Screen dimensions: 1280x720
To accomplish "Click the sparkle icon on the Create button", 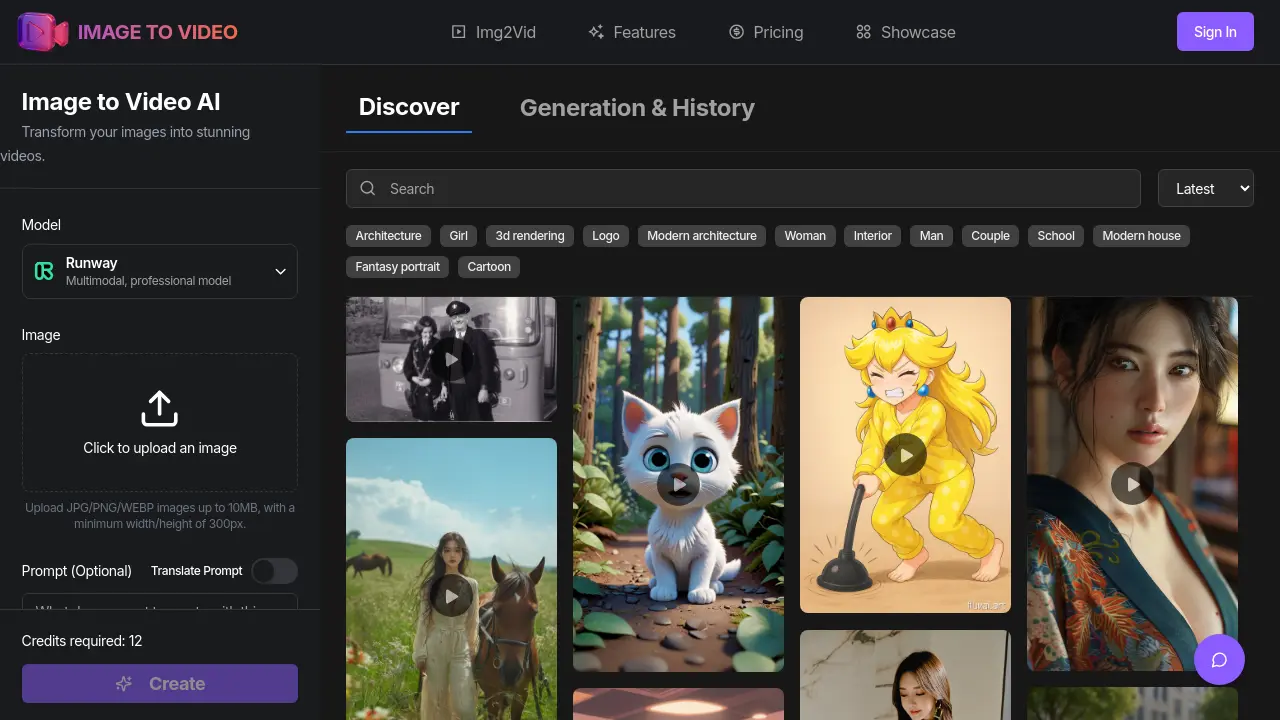I will (124, 684).
